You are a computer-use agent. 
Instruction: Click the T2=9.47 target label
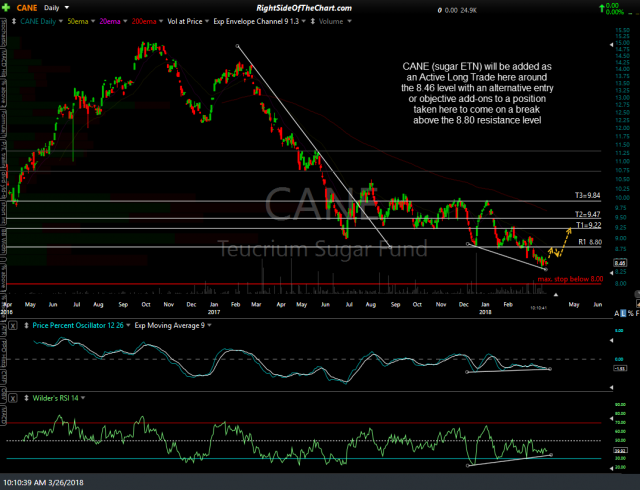tap(588, 214)
